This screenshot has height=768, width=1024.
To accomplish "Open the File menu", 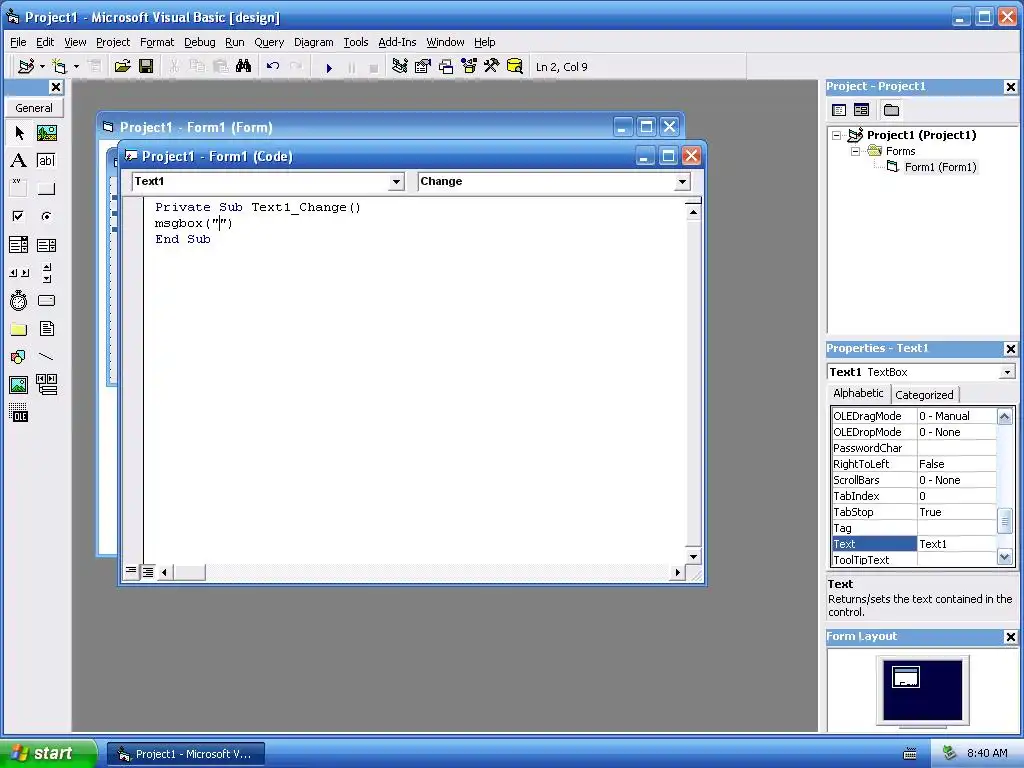I will [18, 42].
